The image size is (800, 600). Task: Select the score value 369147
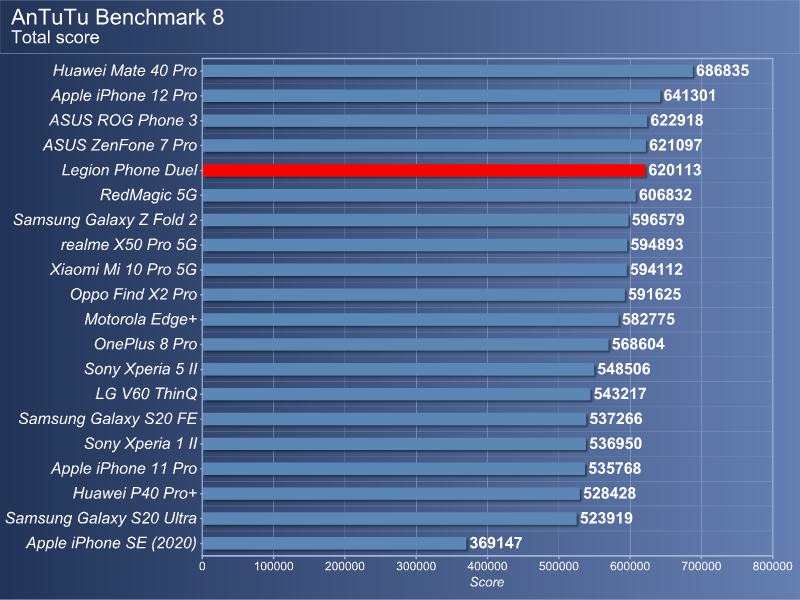(x=496, y=543)
